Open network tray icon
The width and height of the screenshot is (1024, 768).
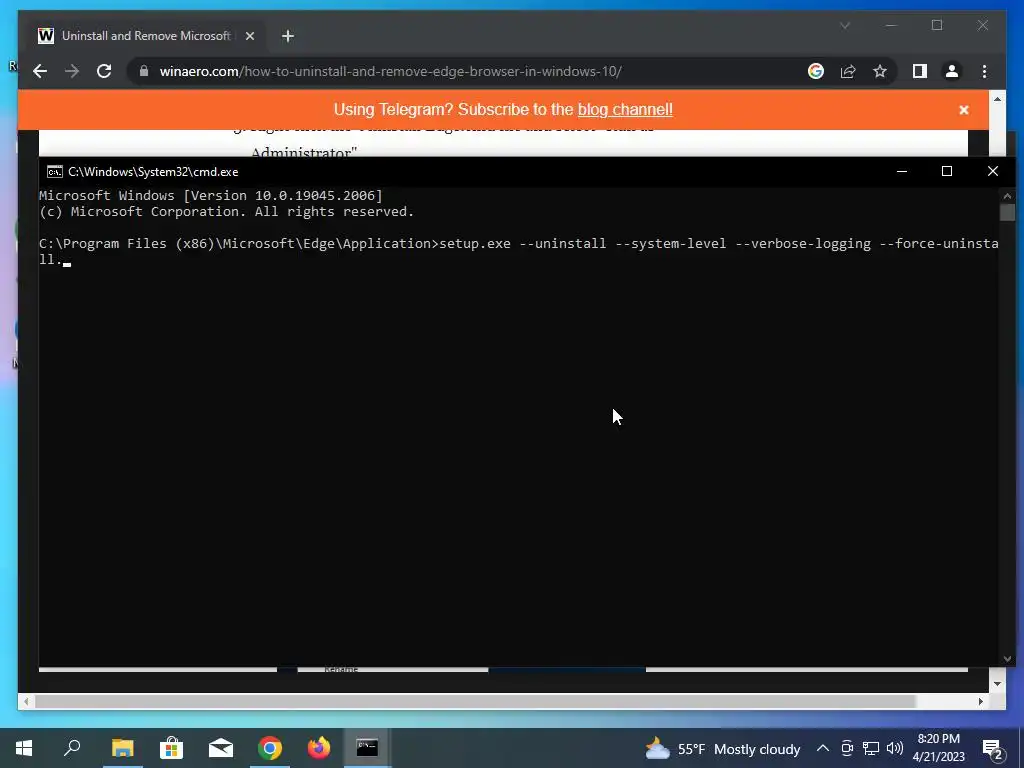pyautogui.click(x=871, y=748)
